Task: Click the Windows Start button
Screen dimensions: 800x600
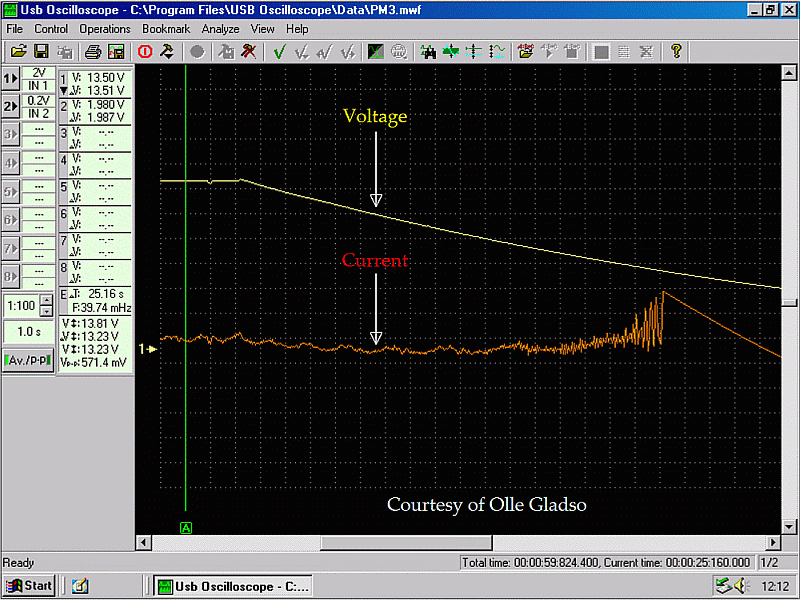Action: tap(30, 586)
